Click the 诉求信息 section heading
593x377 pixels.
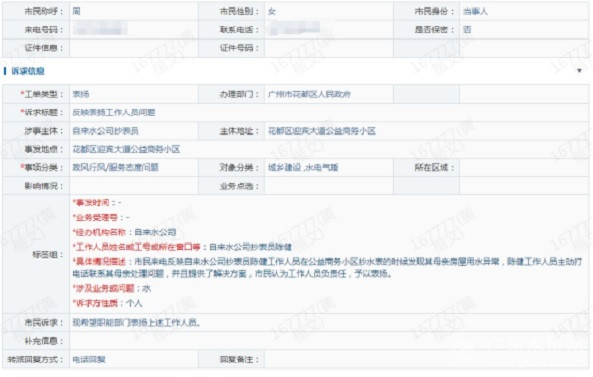coord(28,71)
